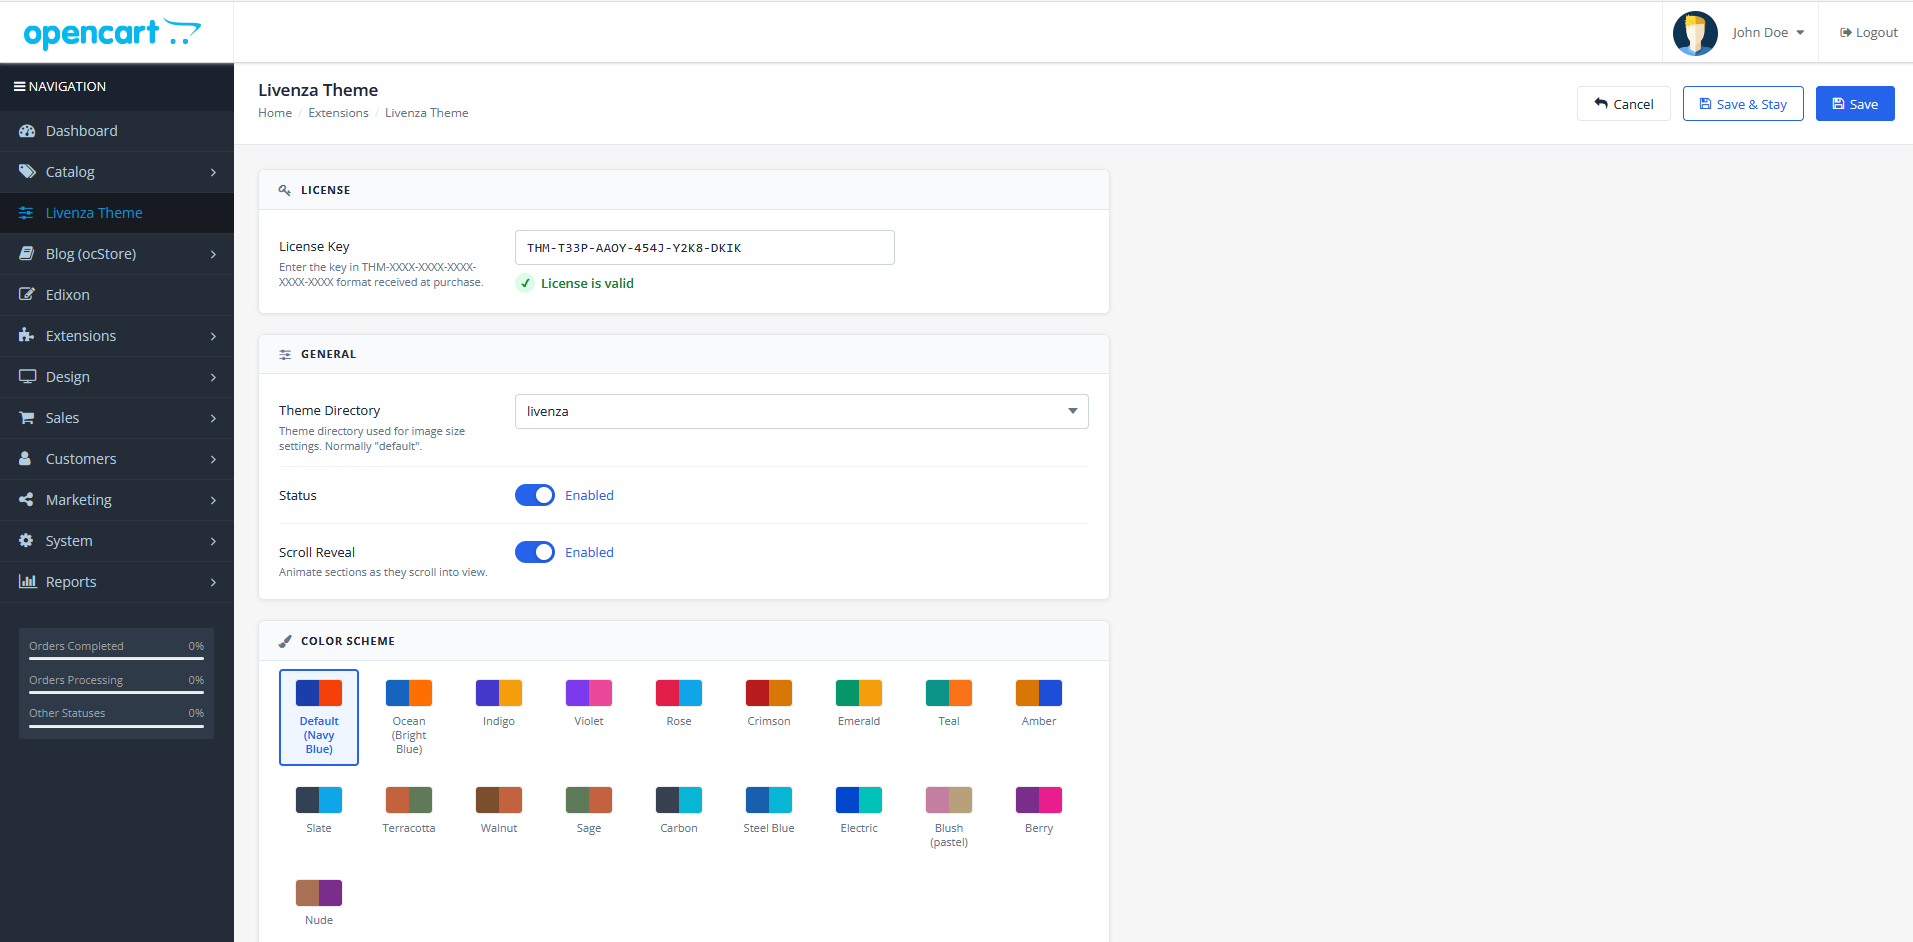Image resolution: width=1913 pixels, height=942 pixels.
Task: Click the Marketing share icon
Action: pos(26,500)
